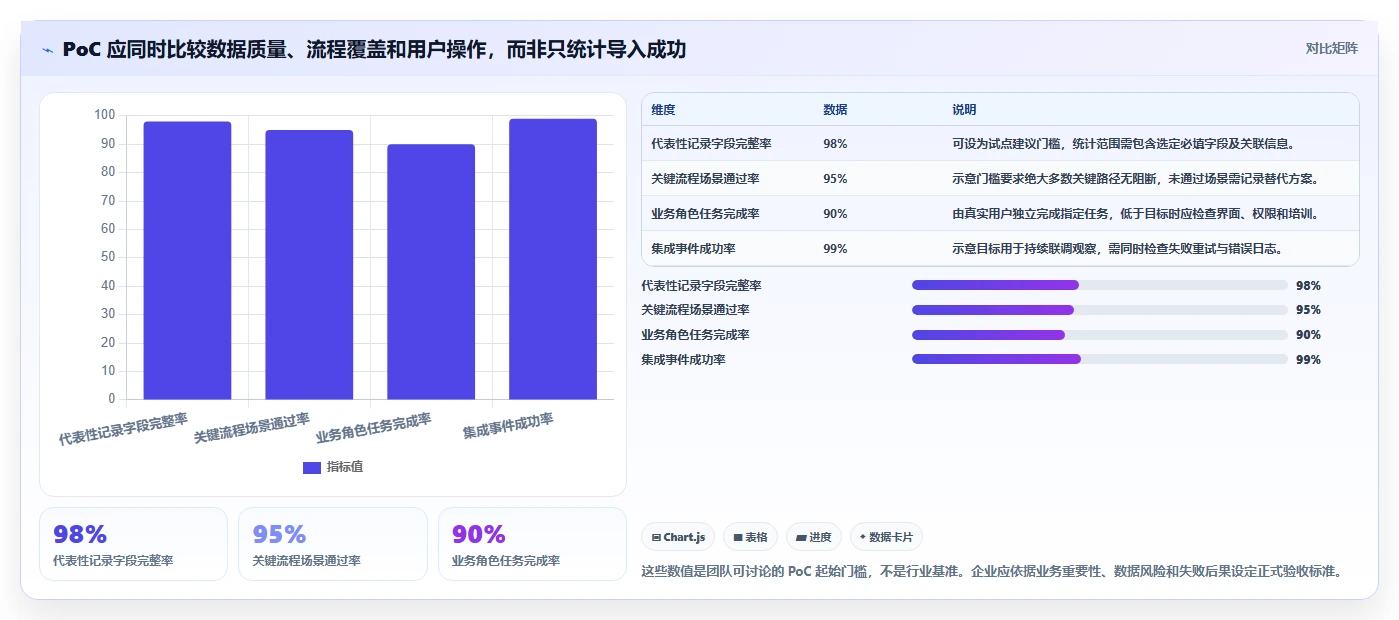Click the 90% value after the progress bar
The image size is (1399, 620).
coord(1308,335)
